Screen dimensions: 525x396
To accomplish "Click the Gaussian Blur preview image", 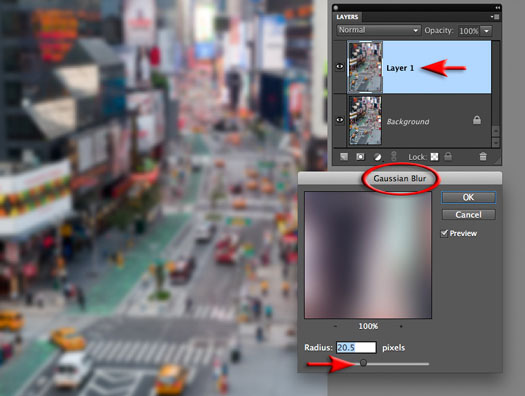I will (368, 255).
